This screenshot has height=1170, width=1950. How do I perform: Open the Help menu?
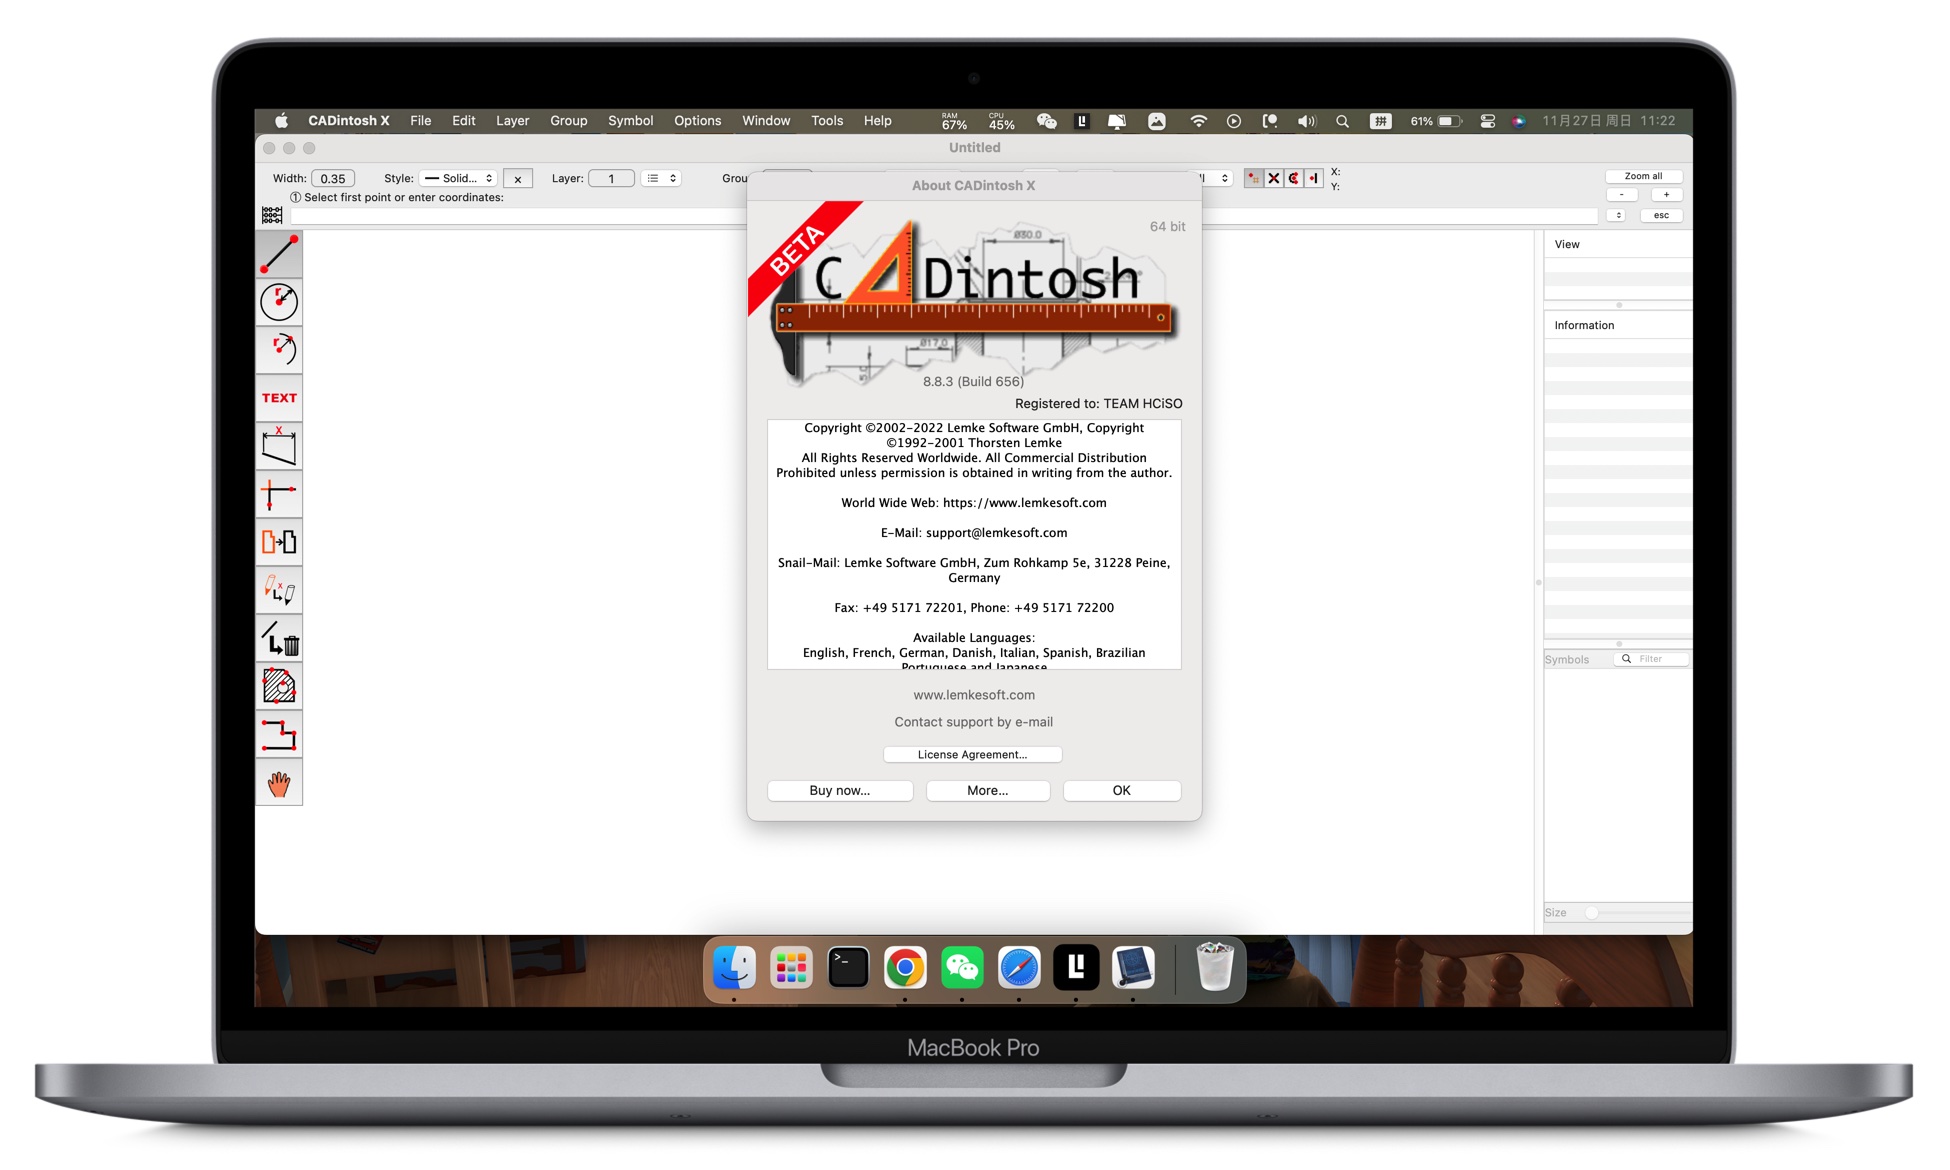click(878, 121)
